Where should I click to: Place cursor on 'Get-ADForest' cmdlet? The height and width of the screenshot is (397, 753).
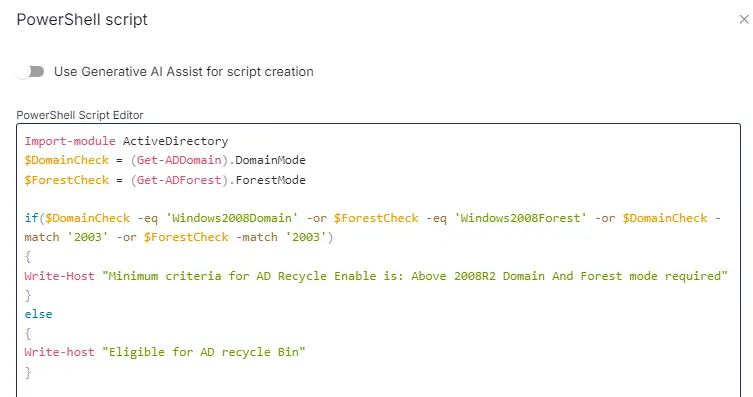[x=179, y=180]
